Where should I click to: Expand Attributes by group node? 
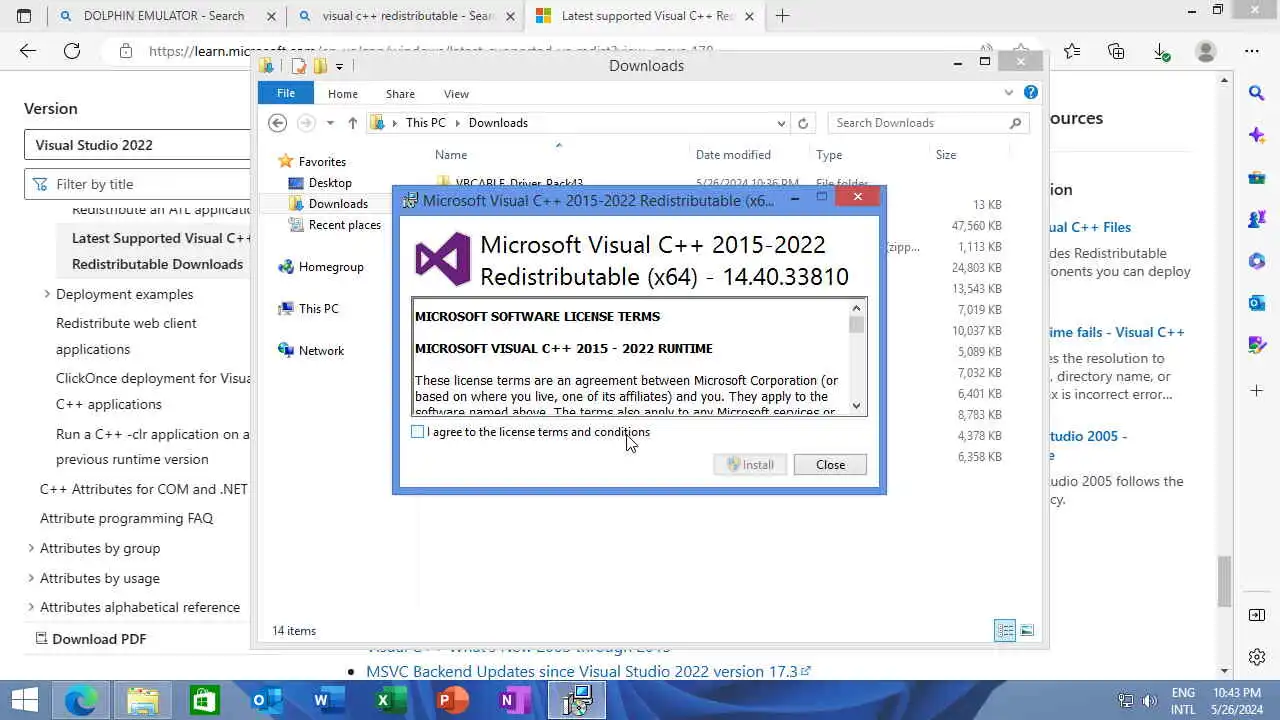tap(31, 548)
